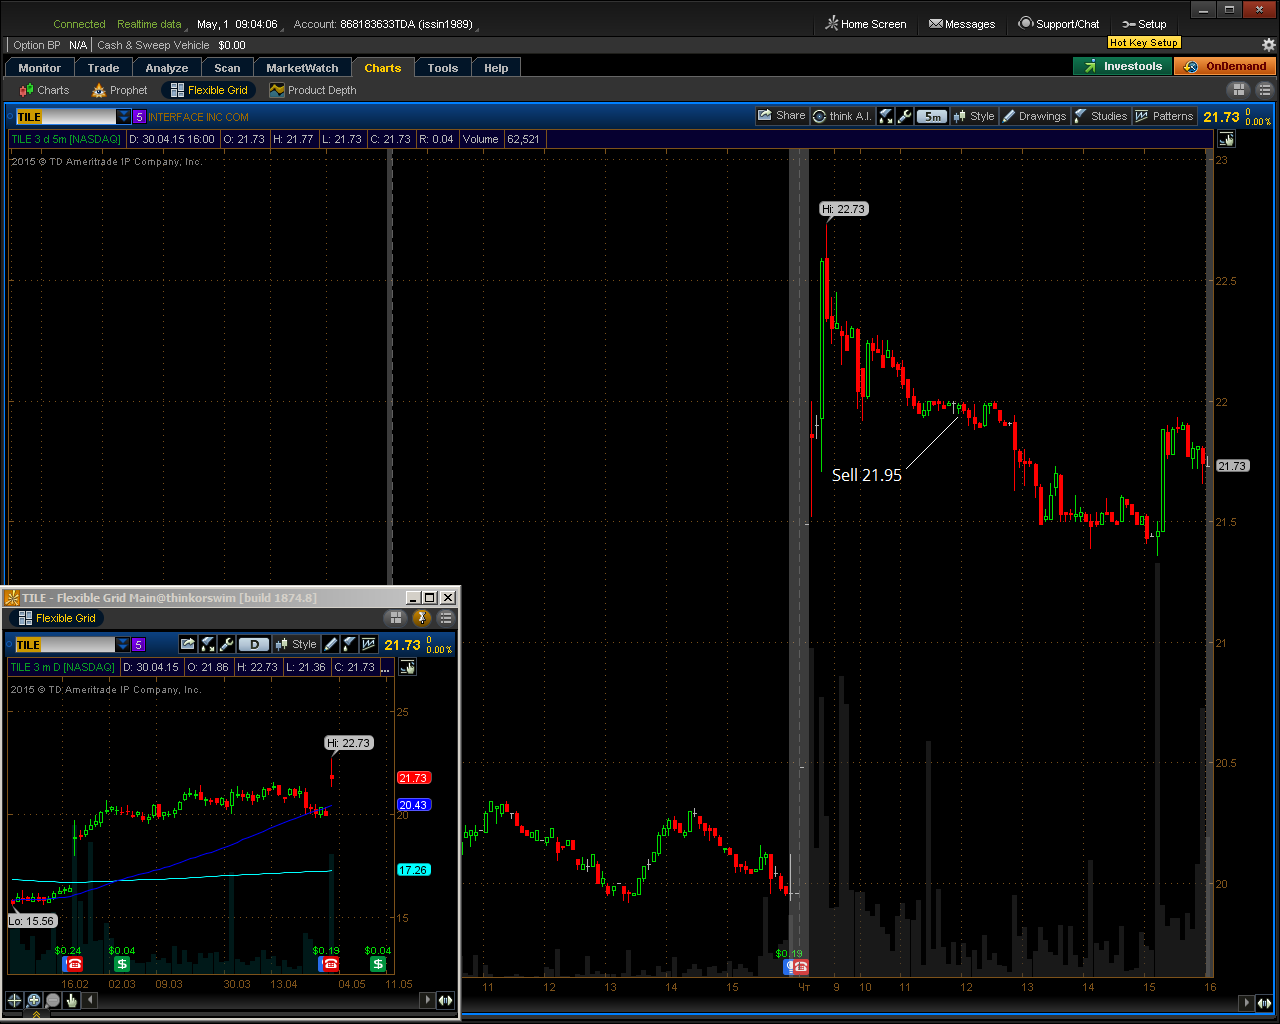Click the red phone earnings marker on main chart
Screen dimensions: 1280x1024
800,967
